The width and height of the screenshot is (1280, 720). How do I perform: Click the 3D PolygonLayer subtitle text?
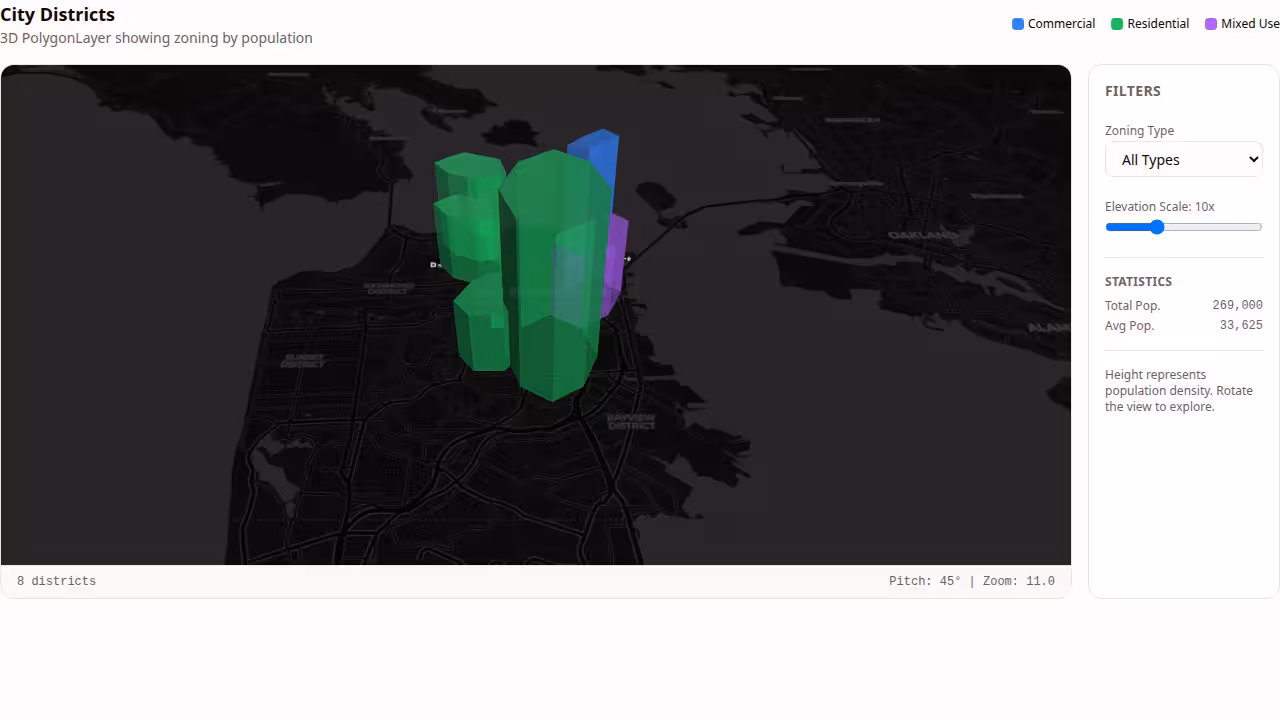coord(156,38)
